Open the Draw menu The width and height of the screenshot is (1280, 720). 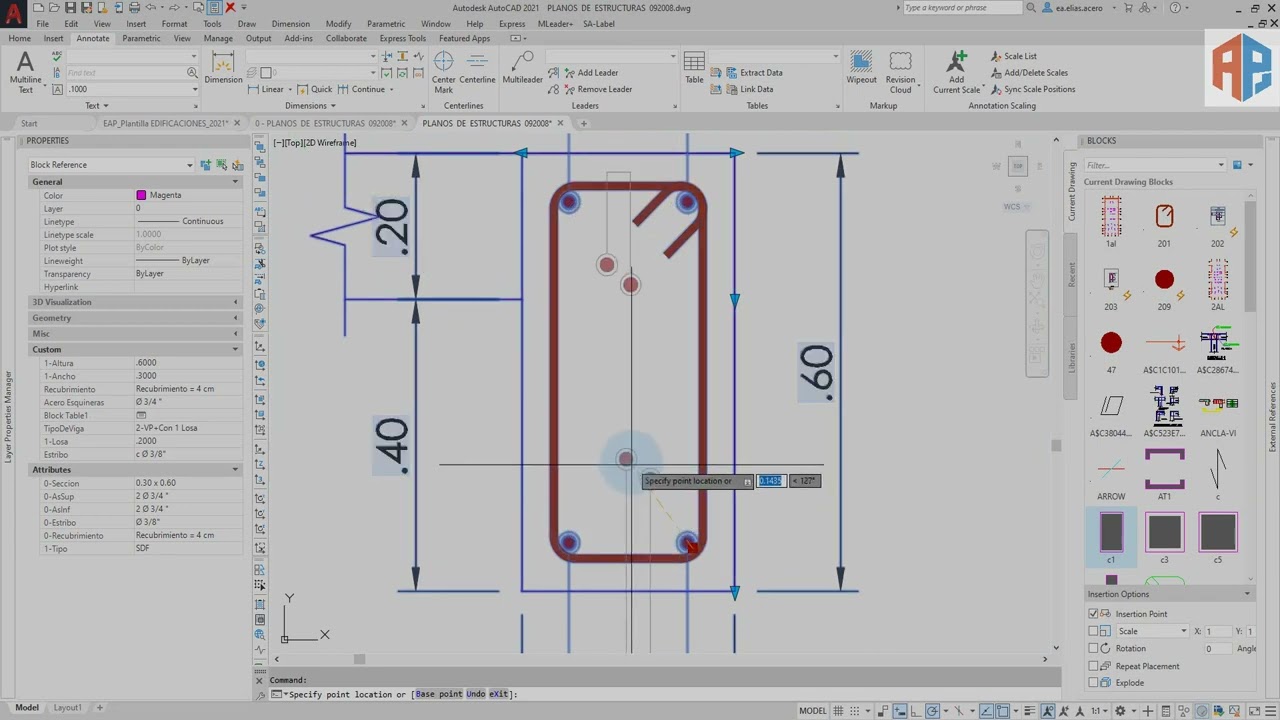click(246, 23)
